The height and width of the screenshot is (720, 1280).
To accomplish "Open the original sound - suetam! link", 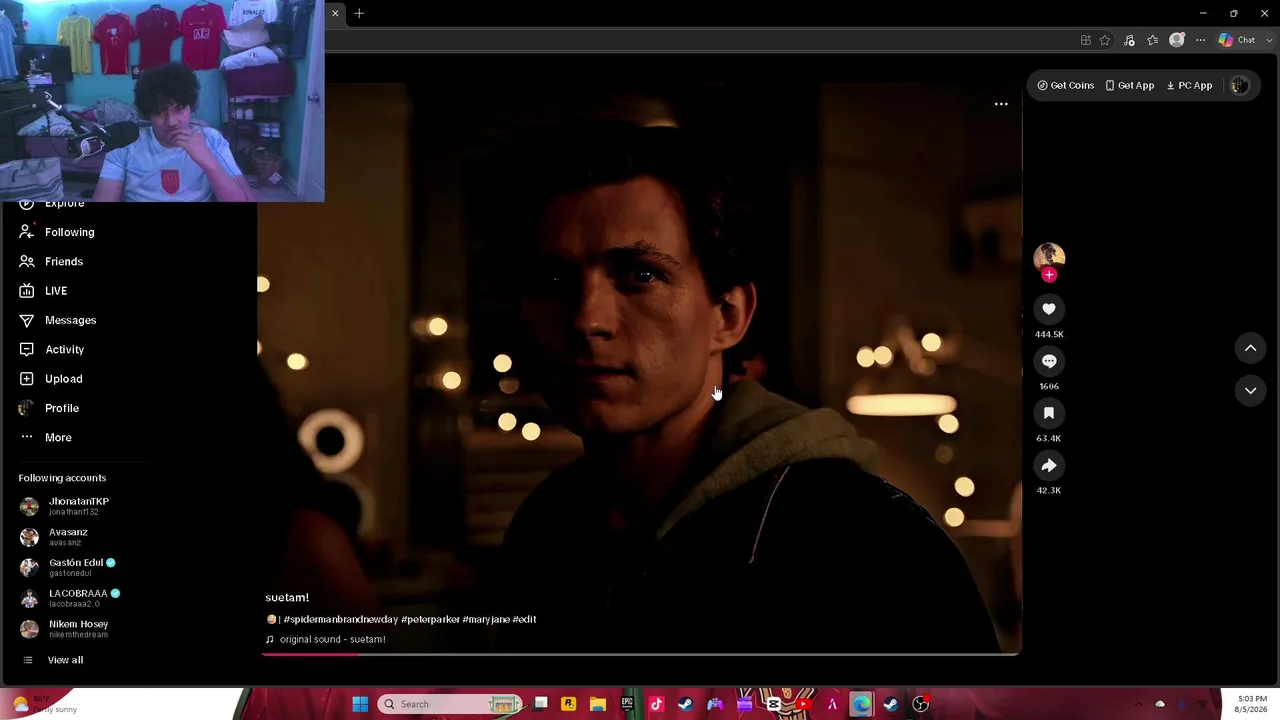I will 332,639.
